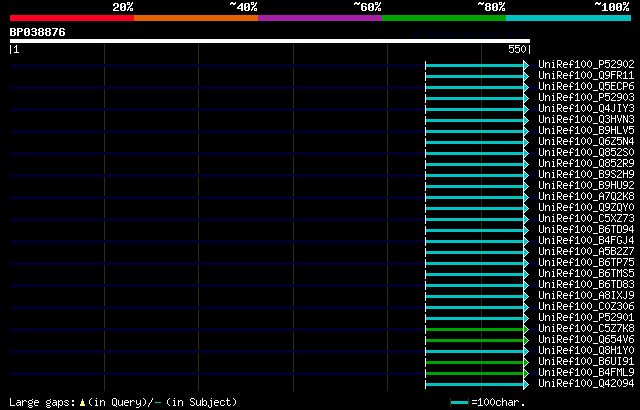Open subject UniRef100_Q9FR11
Viewport: 640px width, 410px height.
586,75
